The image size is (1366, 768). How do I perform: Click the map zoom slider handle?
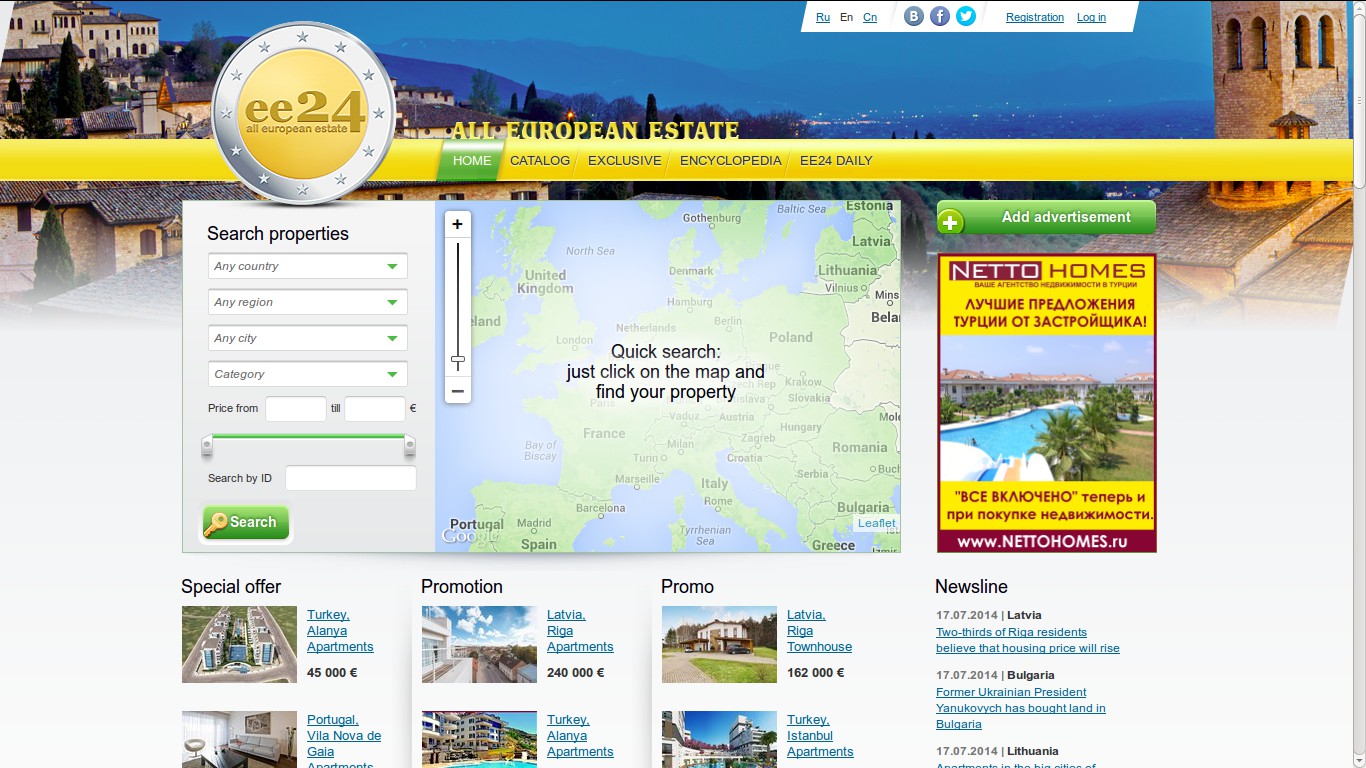click(458, 360)
